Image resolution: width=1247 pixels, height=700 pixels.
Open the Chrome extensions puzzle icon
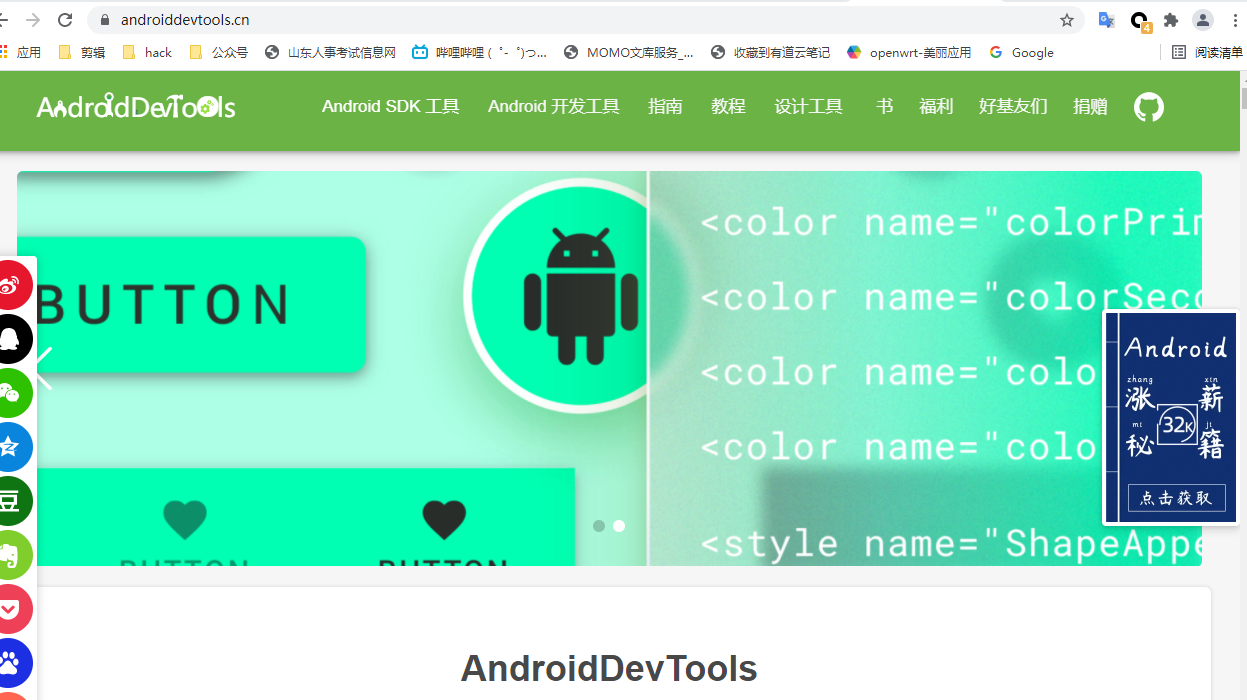pos(1171,20)
